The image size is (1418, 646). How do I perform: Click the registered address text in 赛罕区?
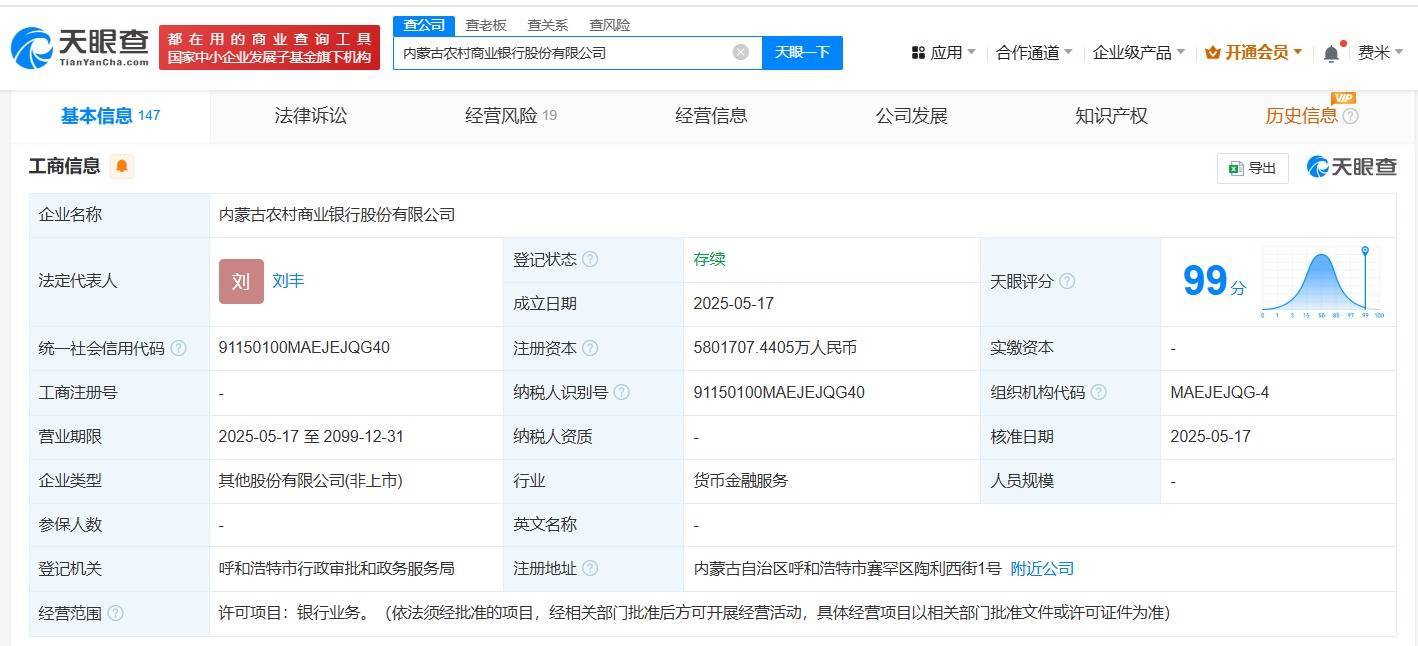[847, 568]
